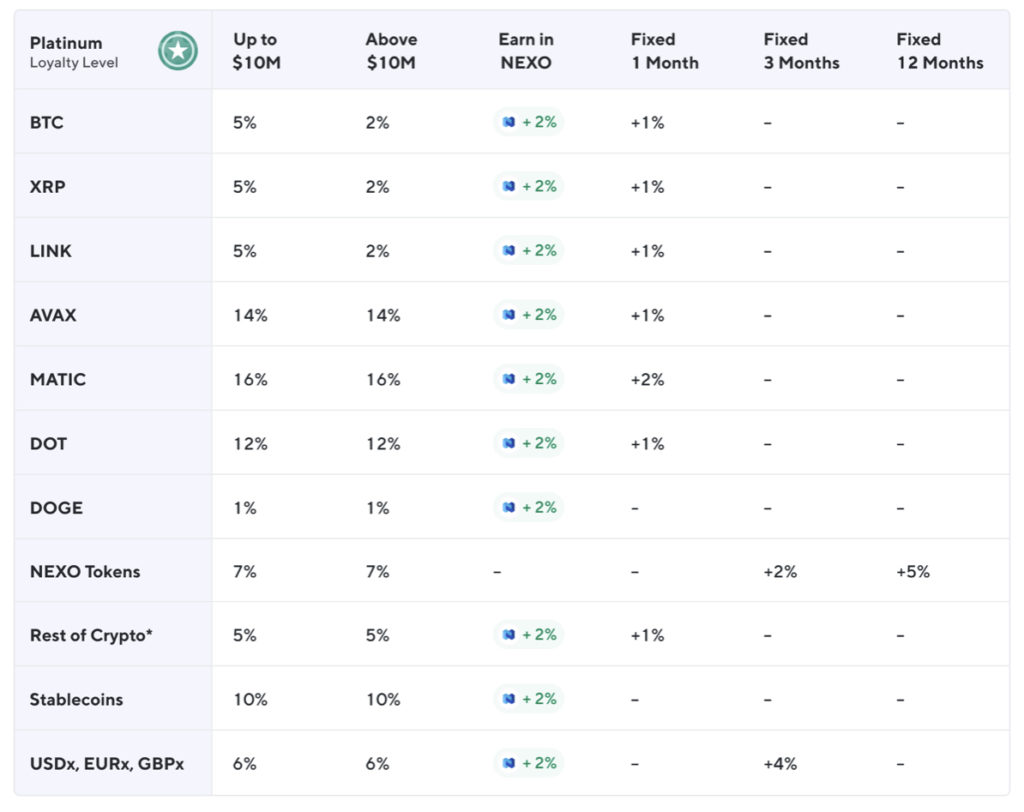1024x812 pixels.
Task: Click the +4% value for USDx, EURx, GBPx
Action: point(780,764)
